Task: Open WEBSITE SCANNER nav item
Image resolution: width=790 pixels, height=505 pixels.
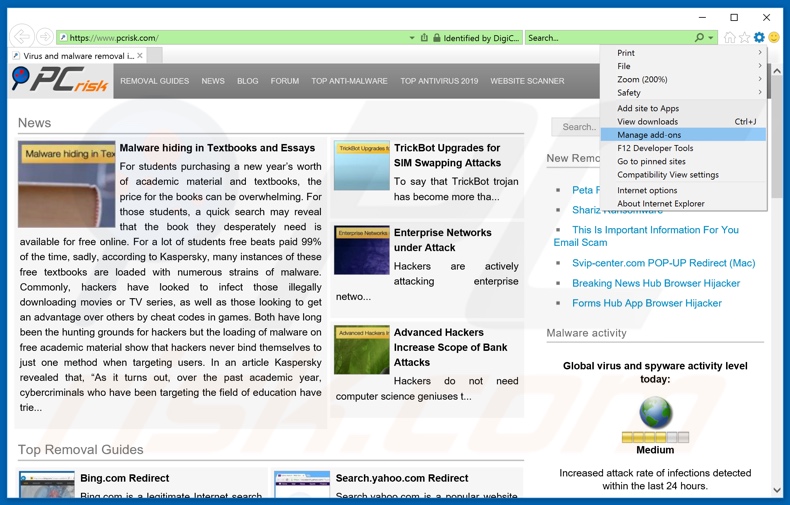Action: click(x=527, y=81)
